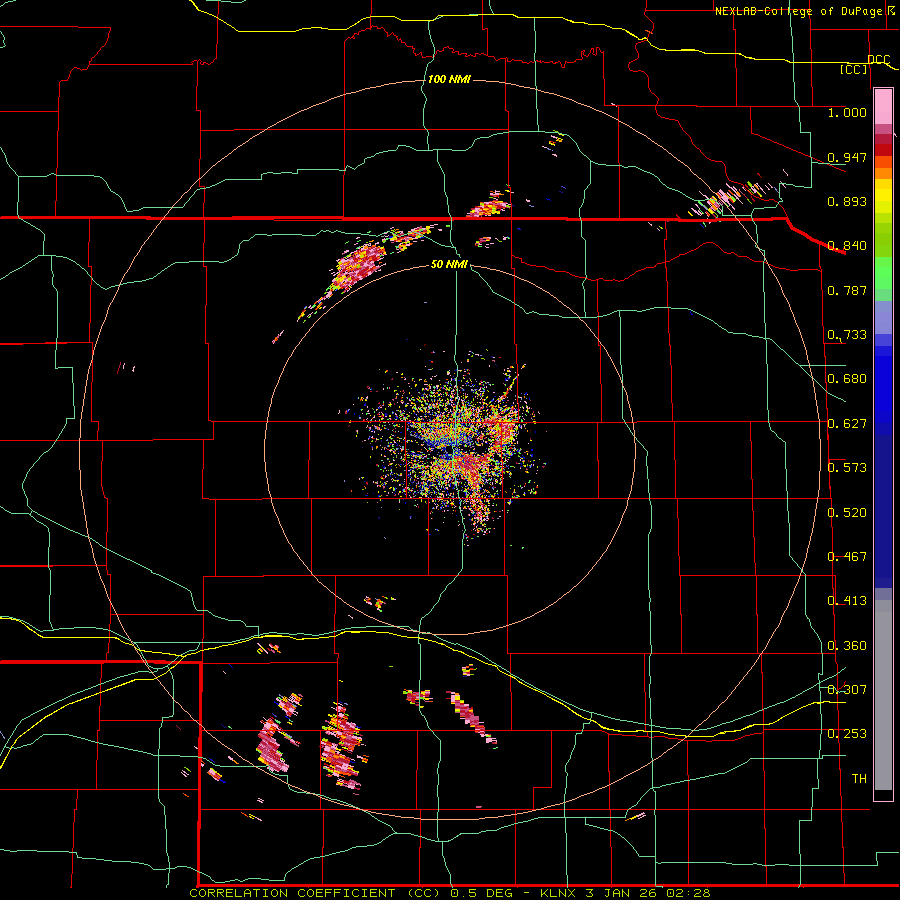900x900 pixels.
Task: Click the [CC] label above the color bar
Action: coord(853,69)
